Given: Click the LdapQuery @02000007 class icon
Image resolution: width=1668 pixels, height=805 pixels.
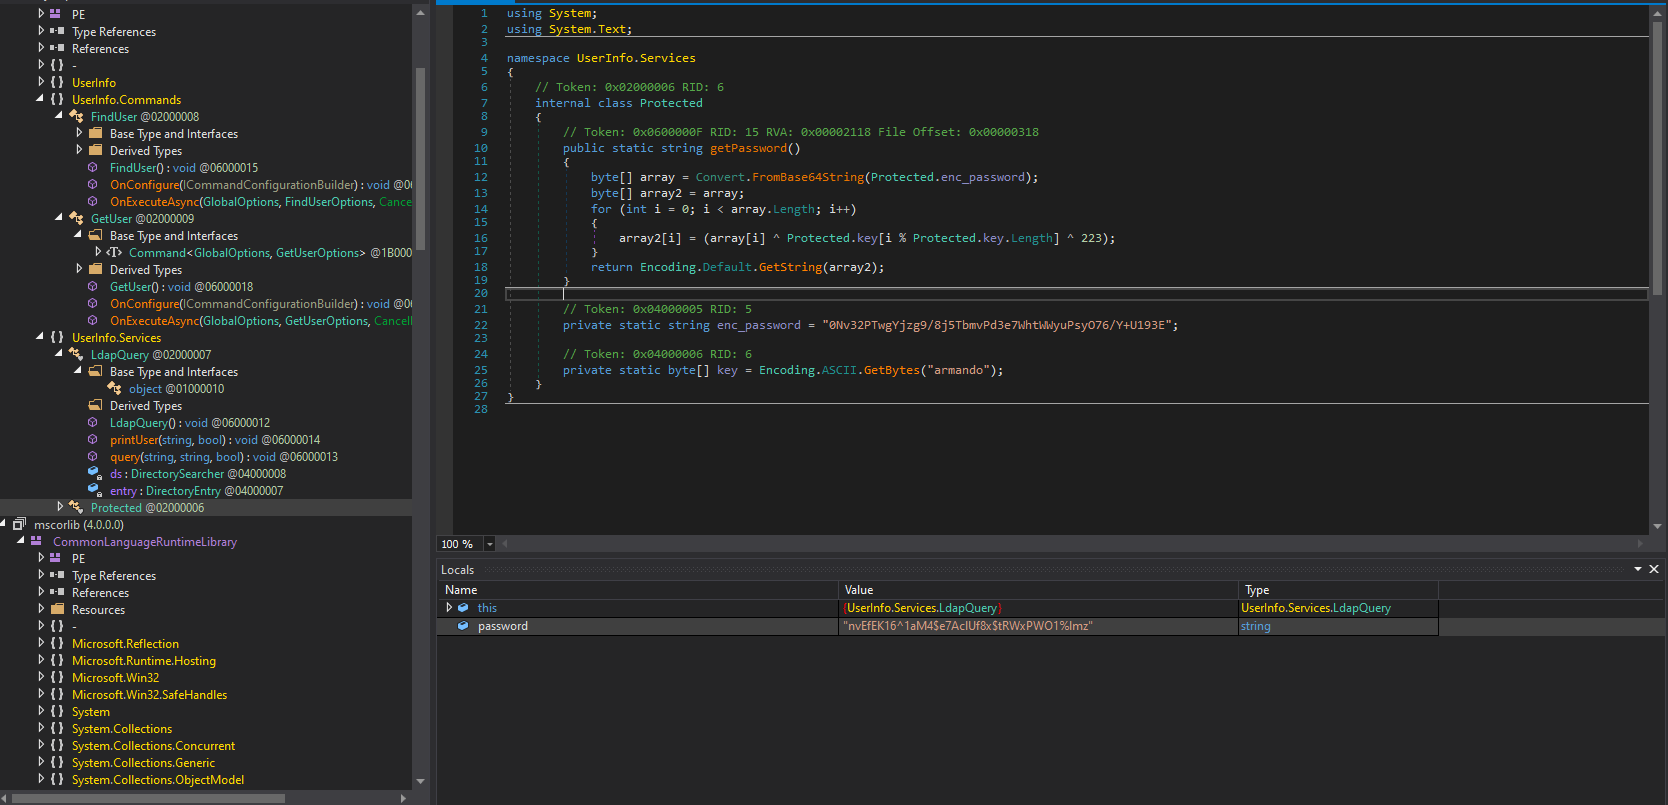Looking at the screenshot, I should [x=76, y=354].
